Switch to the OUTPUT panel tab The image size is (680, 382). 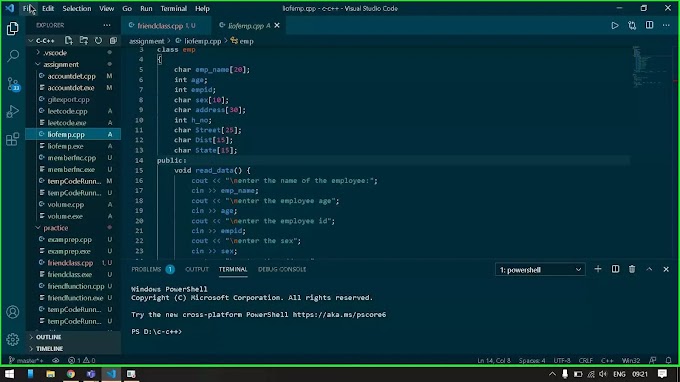click(197, 269)
